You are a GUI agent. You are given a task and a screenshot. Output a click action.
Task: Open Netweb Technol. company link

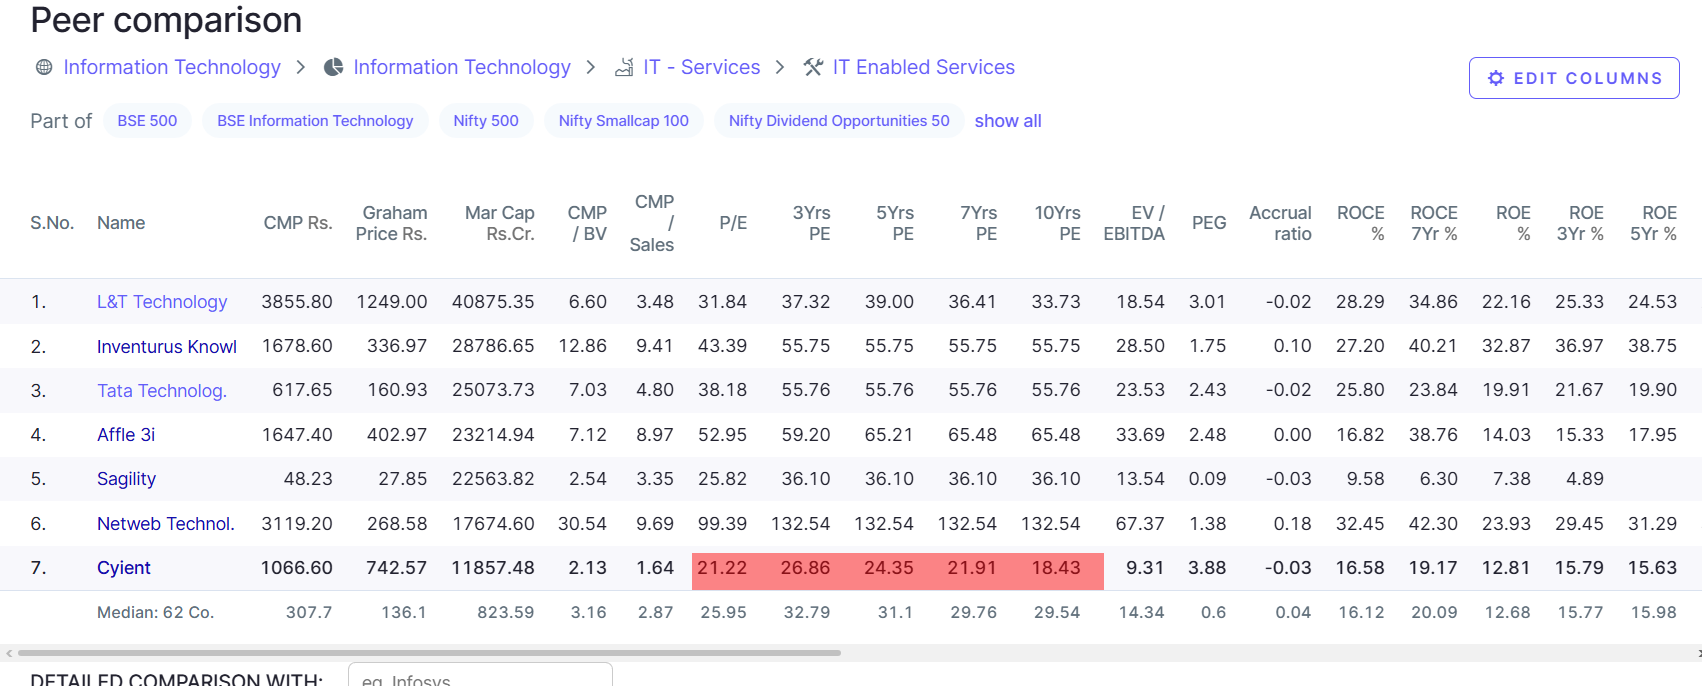(166, 524)
